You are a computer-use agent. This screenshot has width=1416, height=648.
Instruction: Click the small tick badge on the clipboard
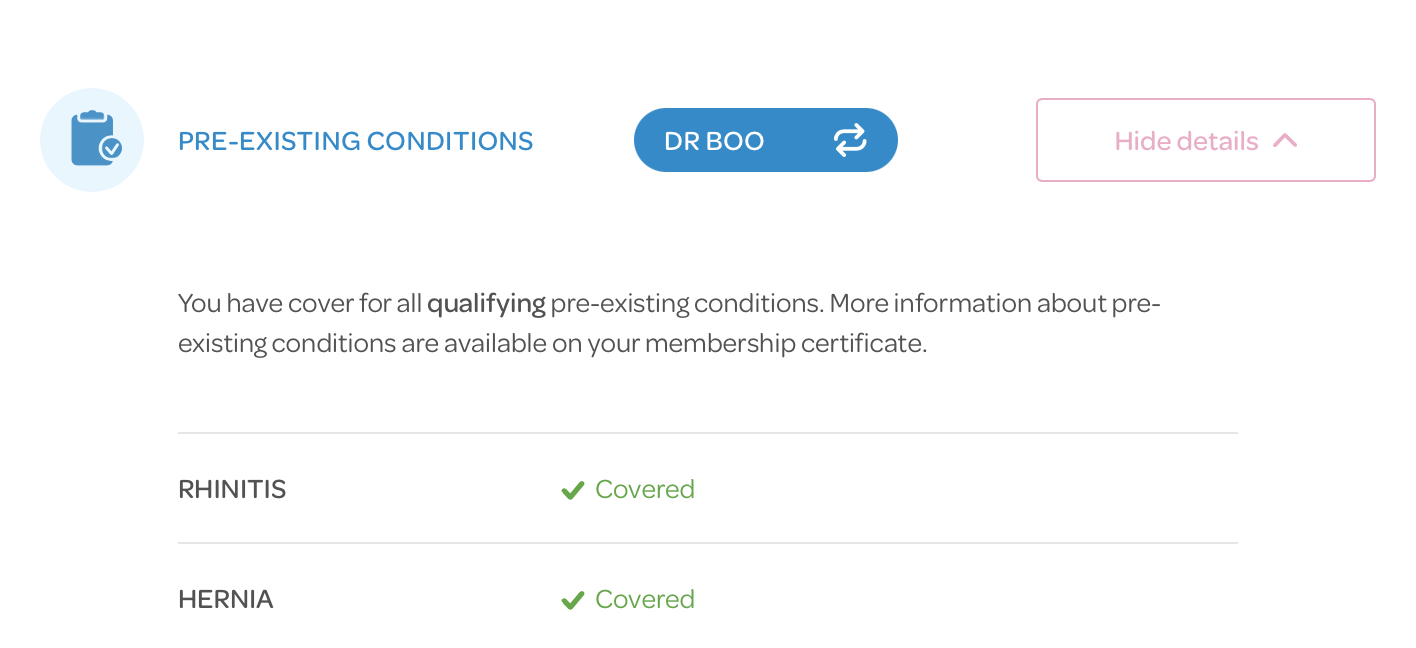(111, 149)
